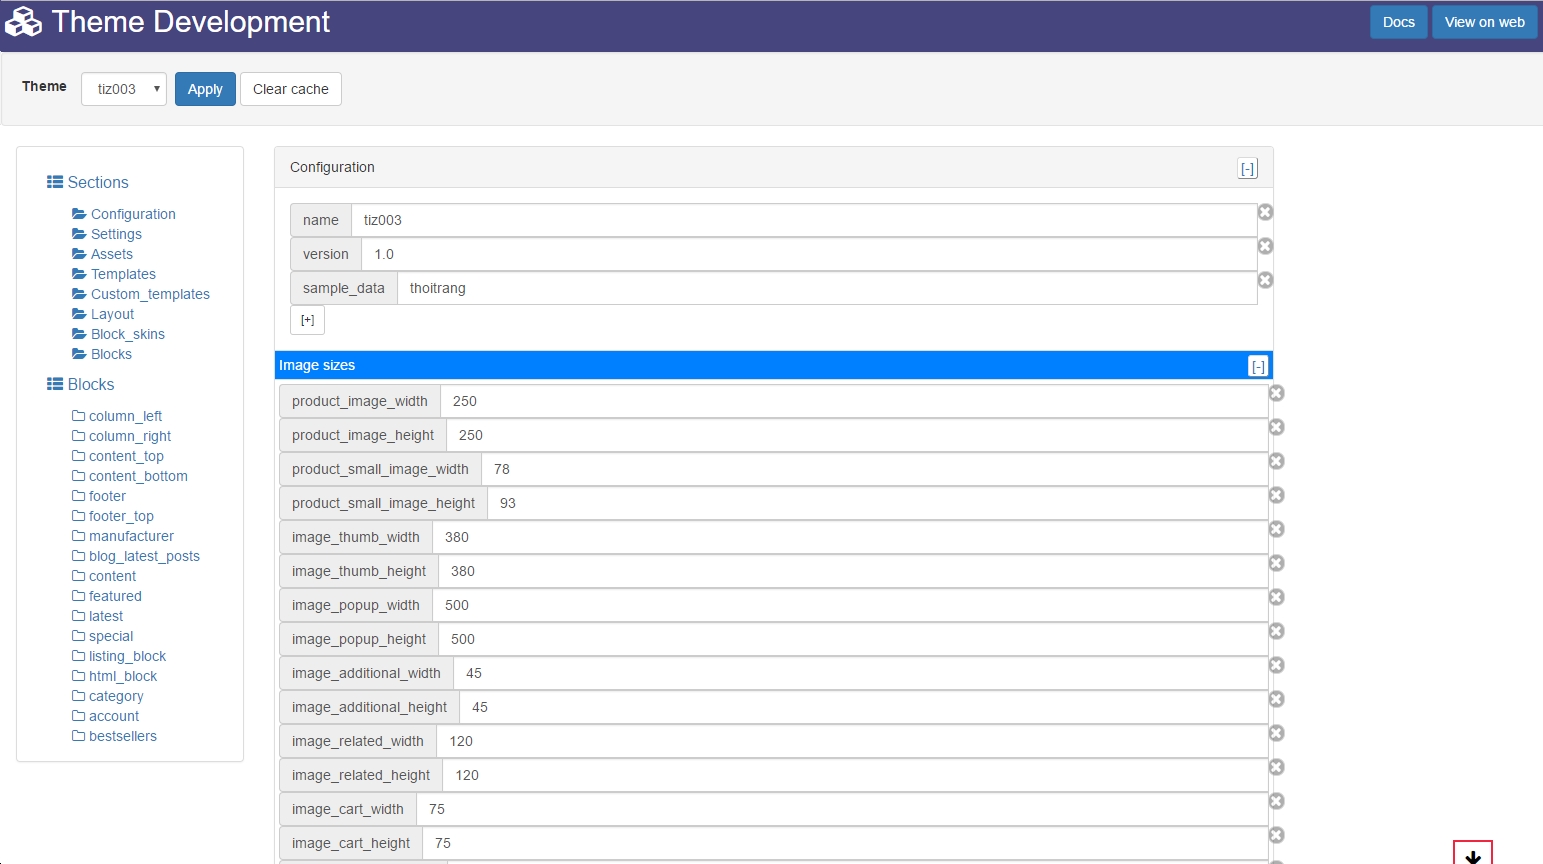Open the Theme dropdown showing tiz003
Viewport: 1543px width, 864px height.
124,89
